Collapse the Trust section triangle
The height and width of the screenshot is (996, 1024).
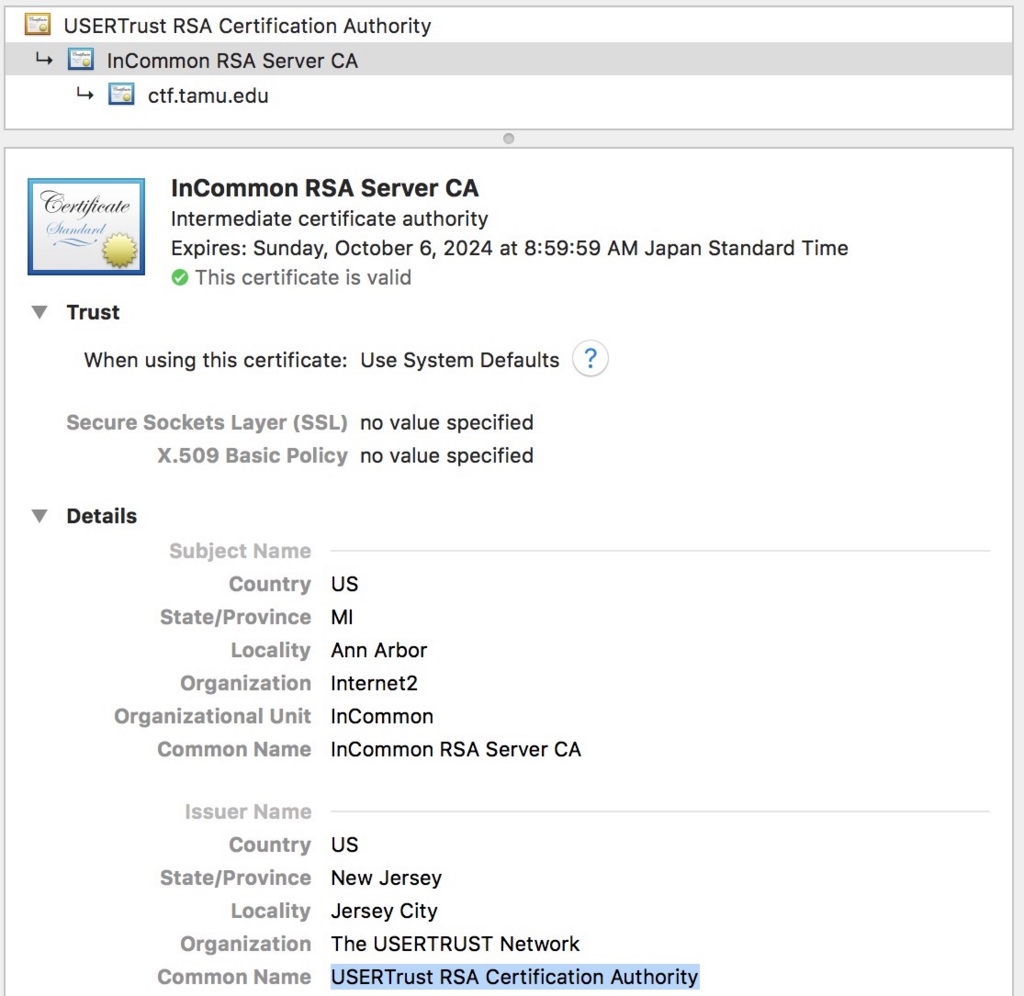pyautogui.click(x=40, y=312)
